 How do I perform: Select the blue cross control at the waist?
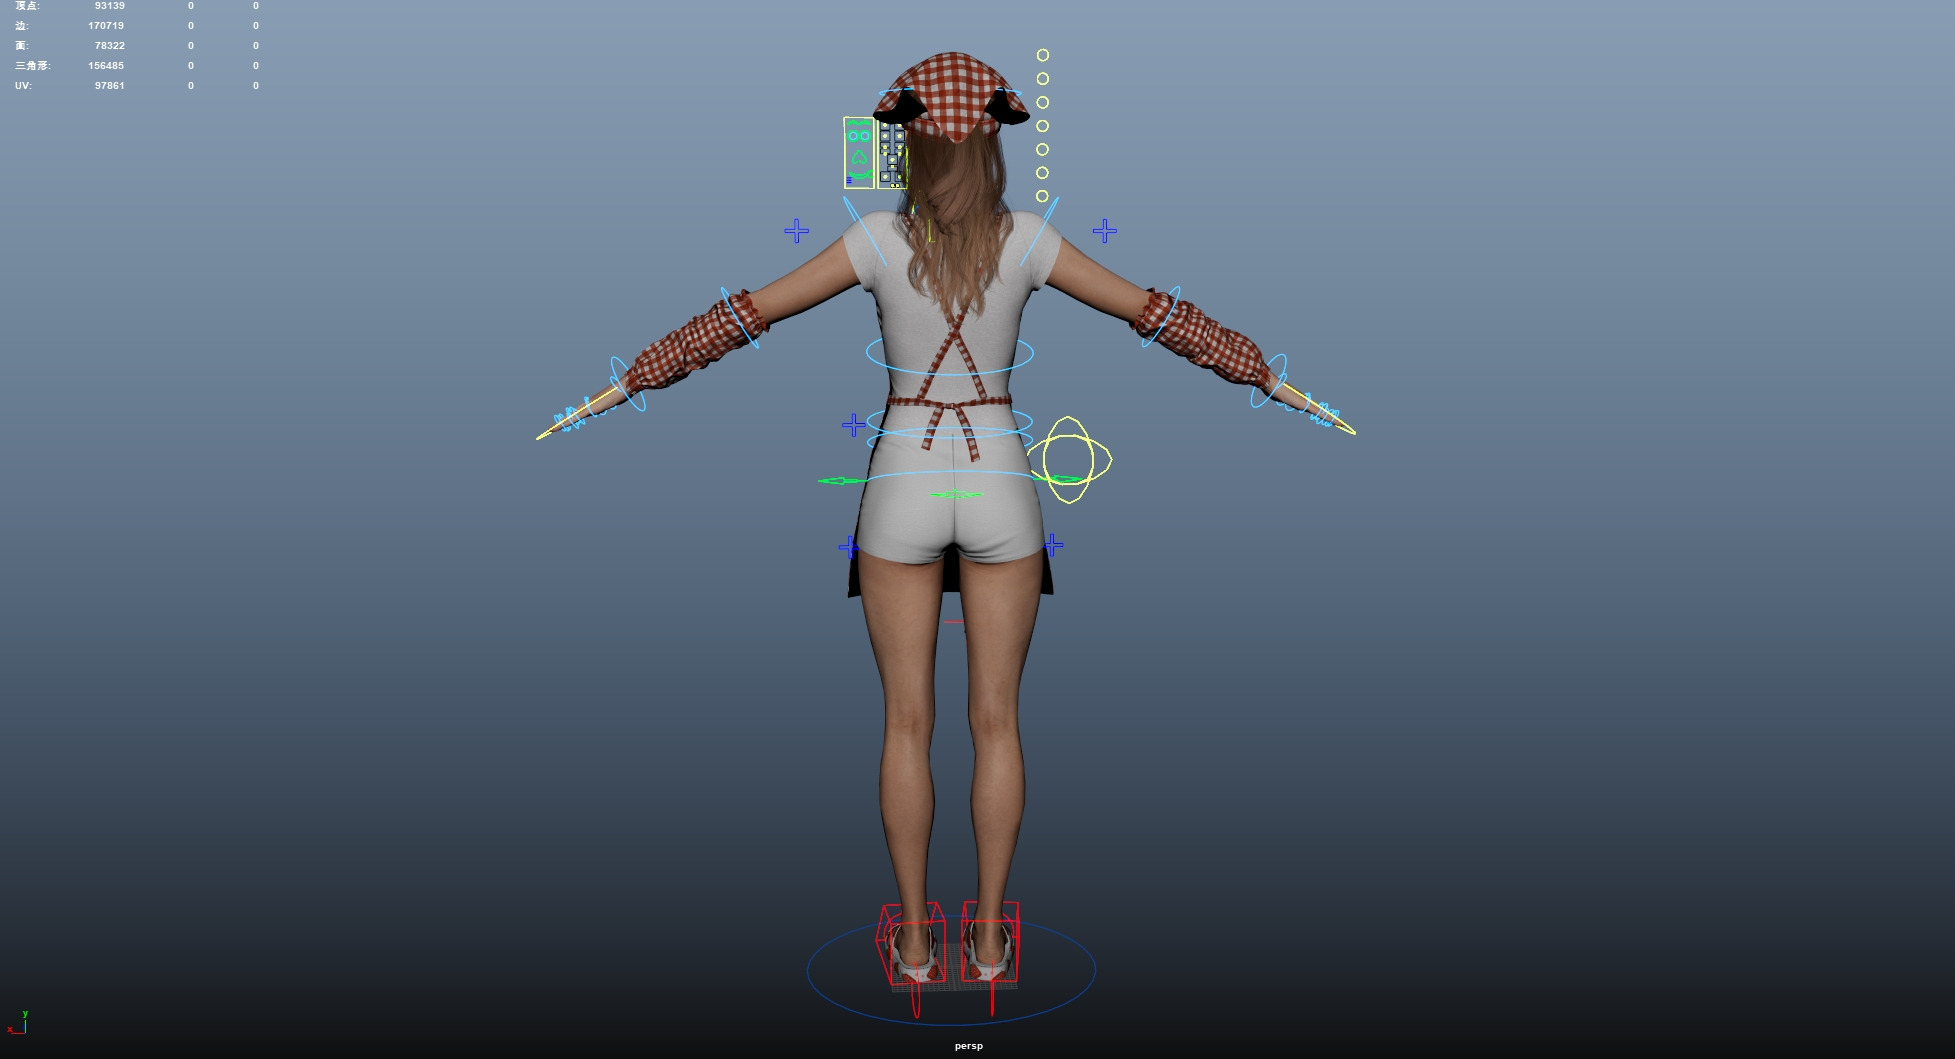[853, 425]
